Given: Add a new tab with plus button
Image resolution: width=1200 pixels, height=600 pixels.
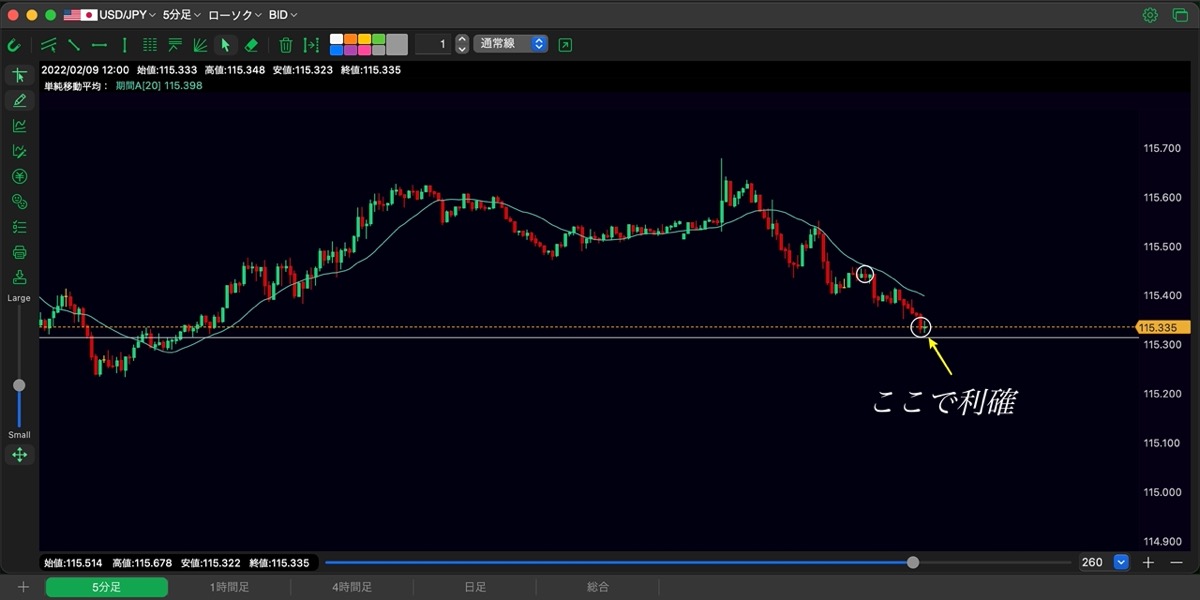Looking at the screenshot, I should [x=23, y=587].
